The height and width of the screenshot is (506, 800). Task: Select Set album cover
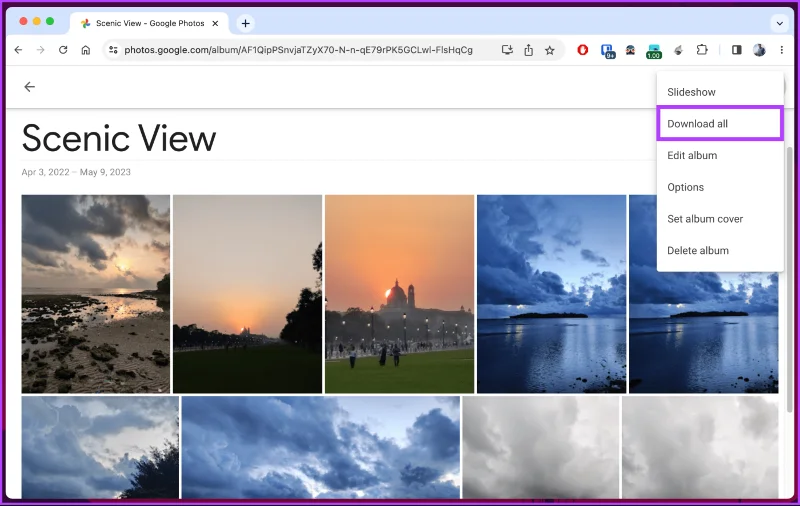[x=720, y=219]
